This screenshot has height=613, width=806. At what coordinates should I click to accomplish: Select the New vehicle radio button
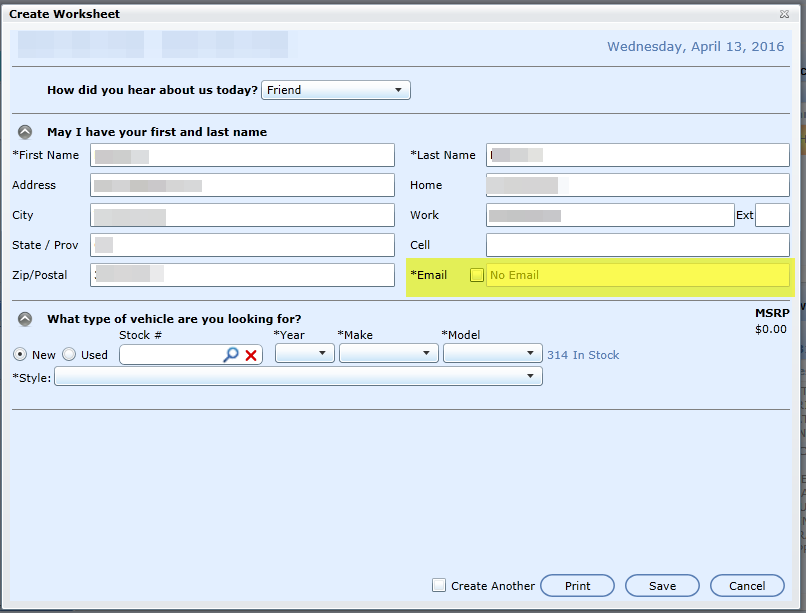(x=19, y=354)
